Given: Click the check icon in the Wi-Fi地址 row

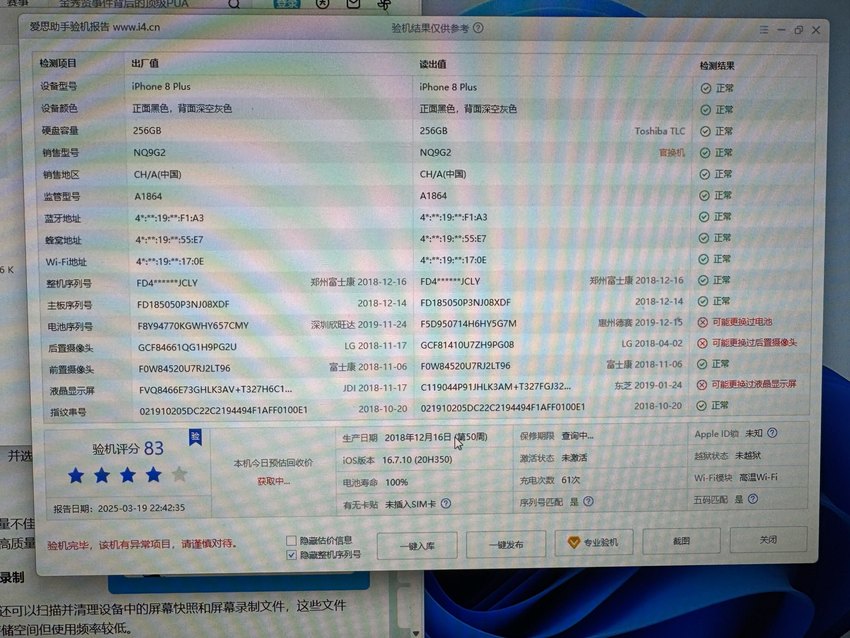Looking at the screenshot, I should tap(703, 259).
